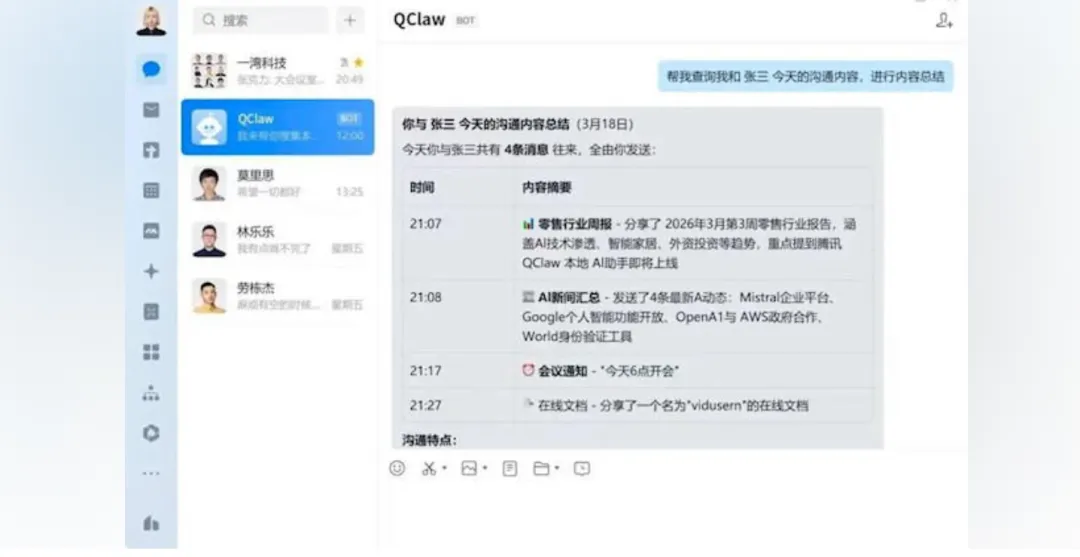Click the send image icon
This screenshot has width=1080, height=557.
click(469, 468)
